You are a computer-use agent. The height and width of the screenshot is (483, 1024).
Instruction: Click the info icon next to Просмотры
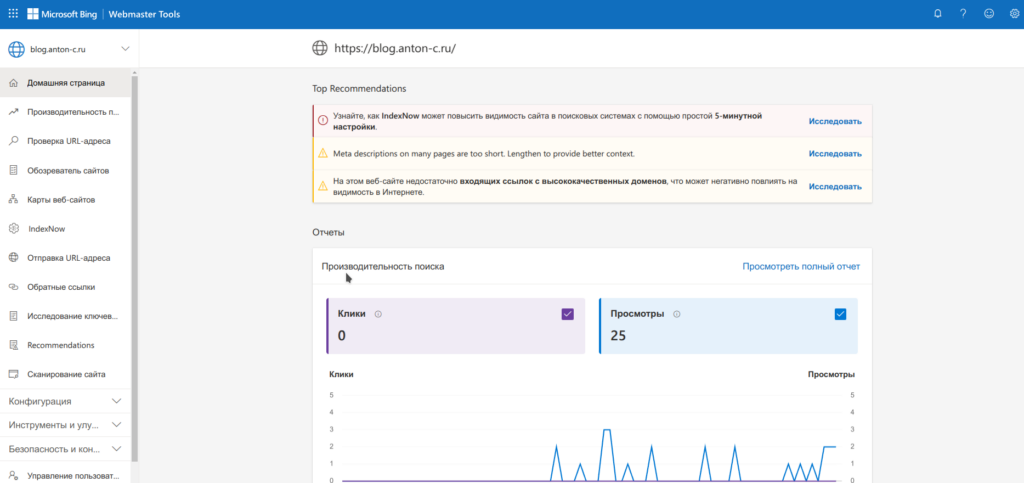pos(677,314)
